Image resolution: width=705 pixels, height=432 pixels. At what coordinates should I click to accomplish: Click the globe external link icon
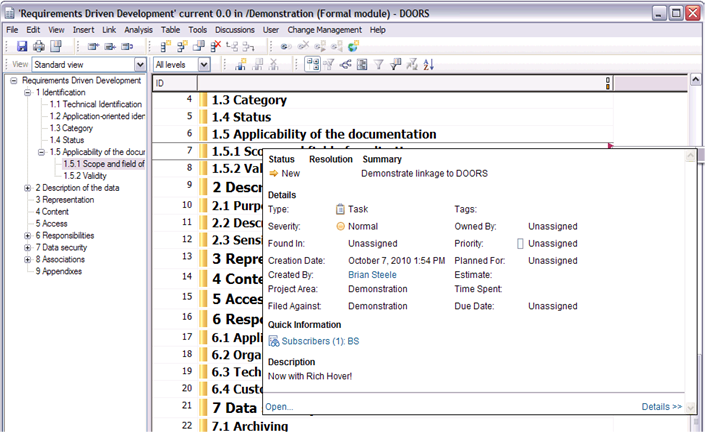coord(353,46)
